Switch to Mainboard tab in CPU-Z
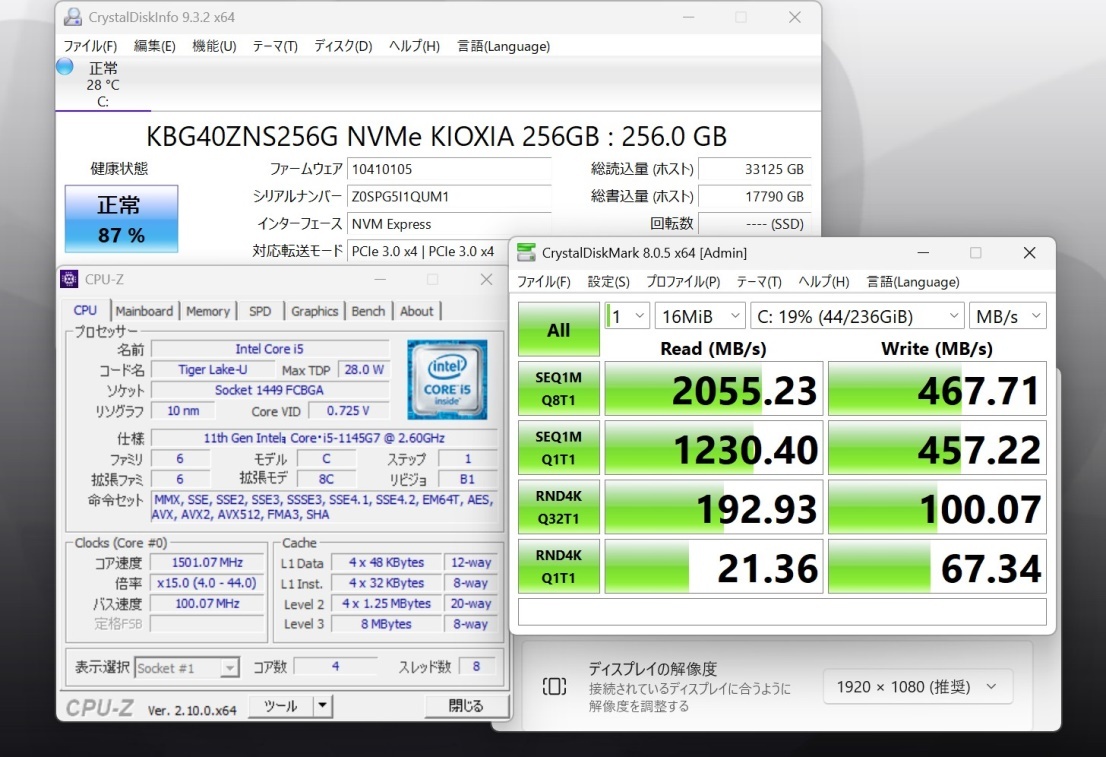 coord(144,311)
